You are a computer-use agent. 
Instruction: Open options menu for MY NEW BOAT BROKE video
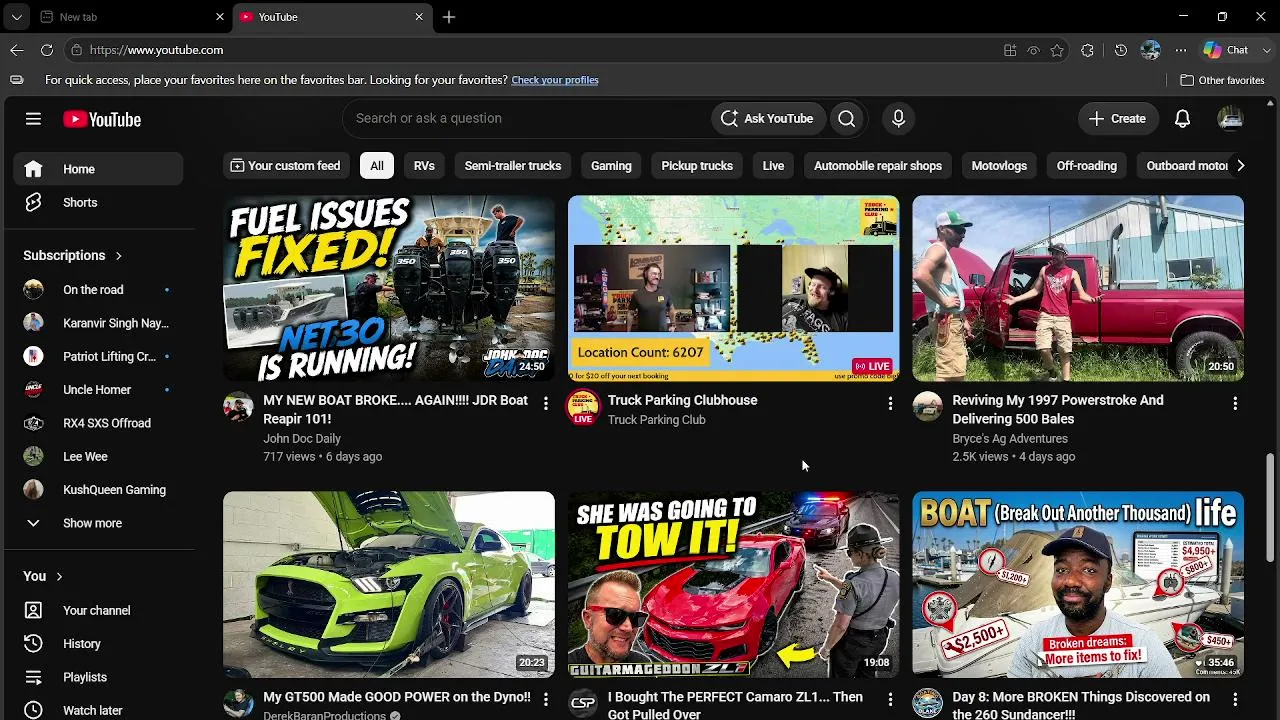[x=545, y=403]
